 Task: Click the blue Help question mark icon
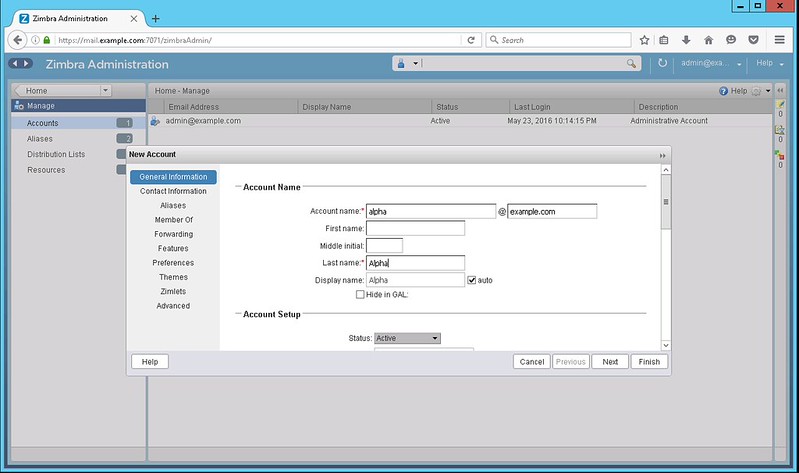[724, 91]
